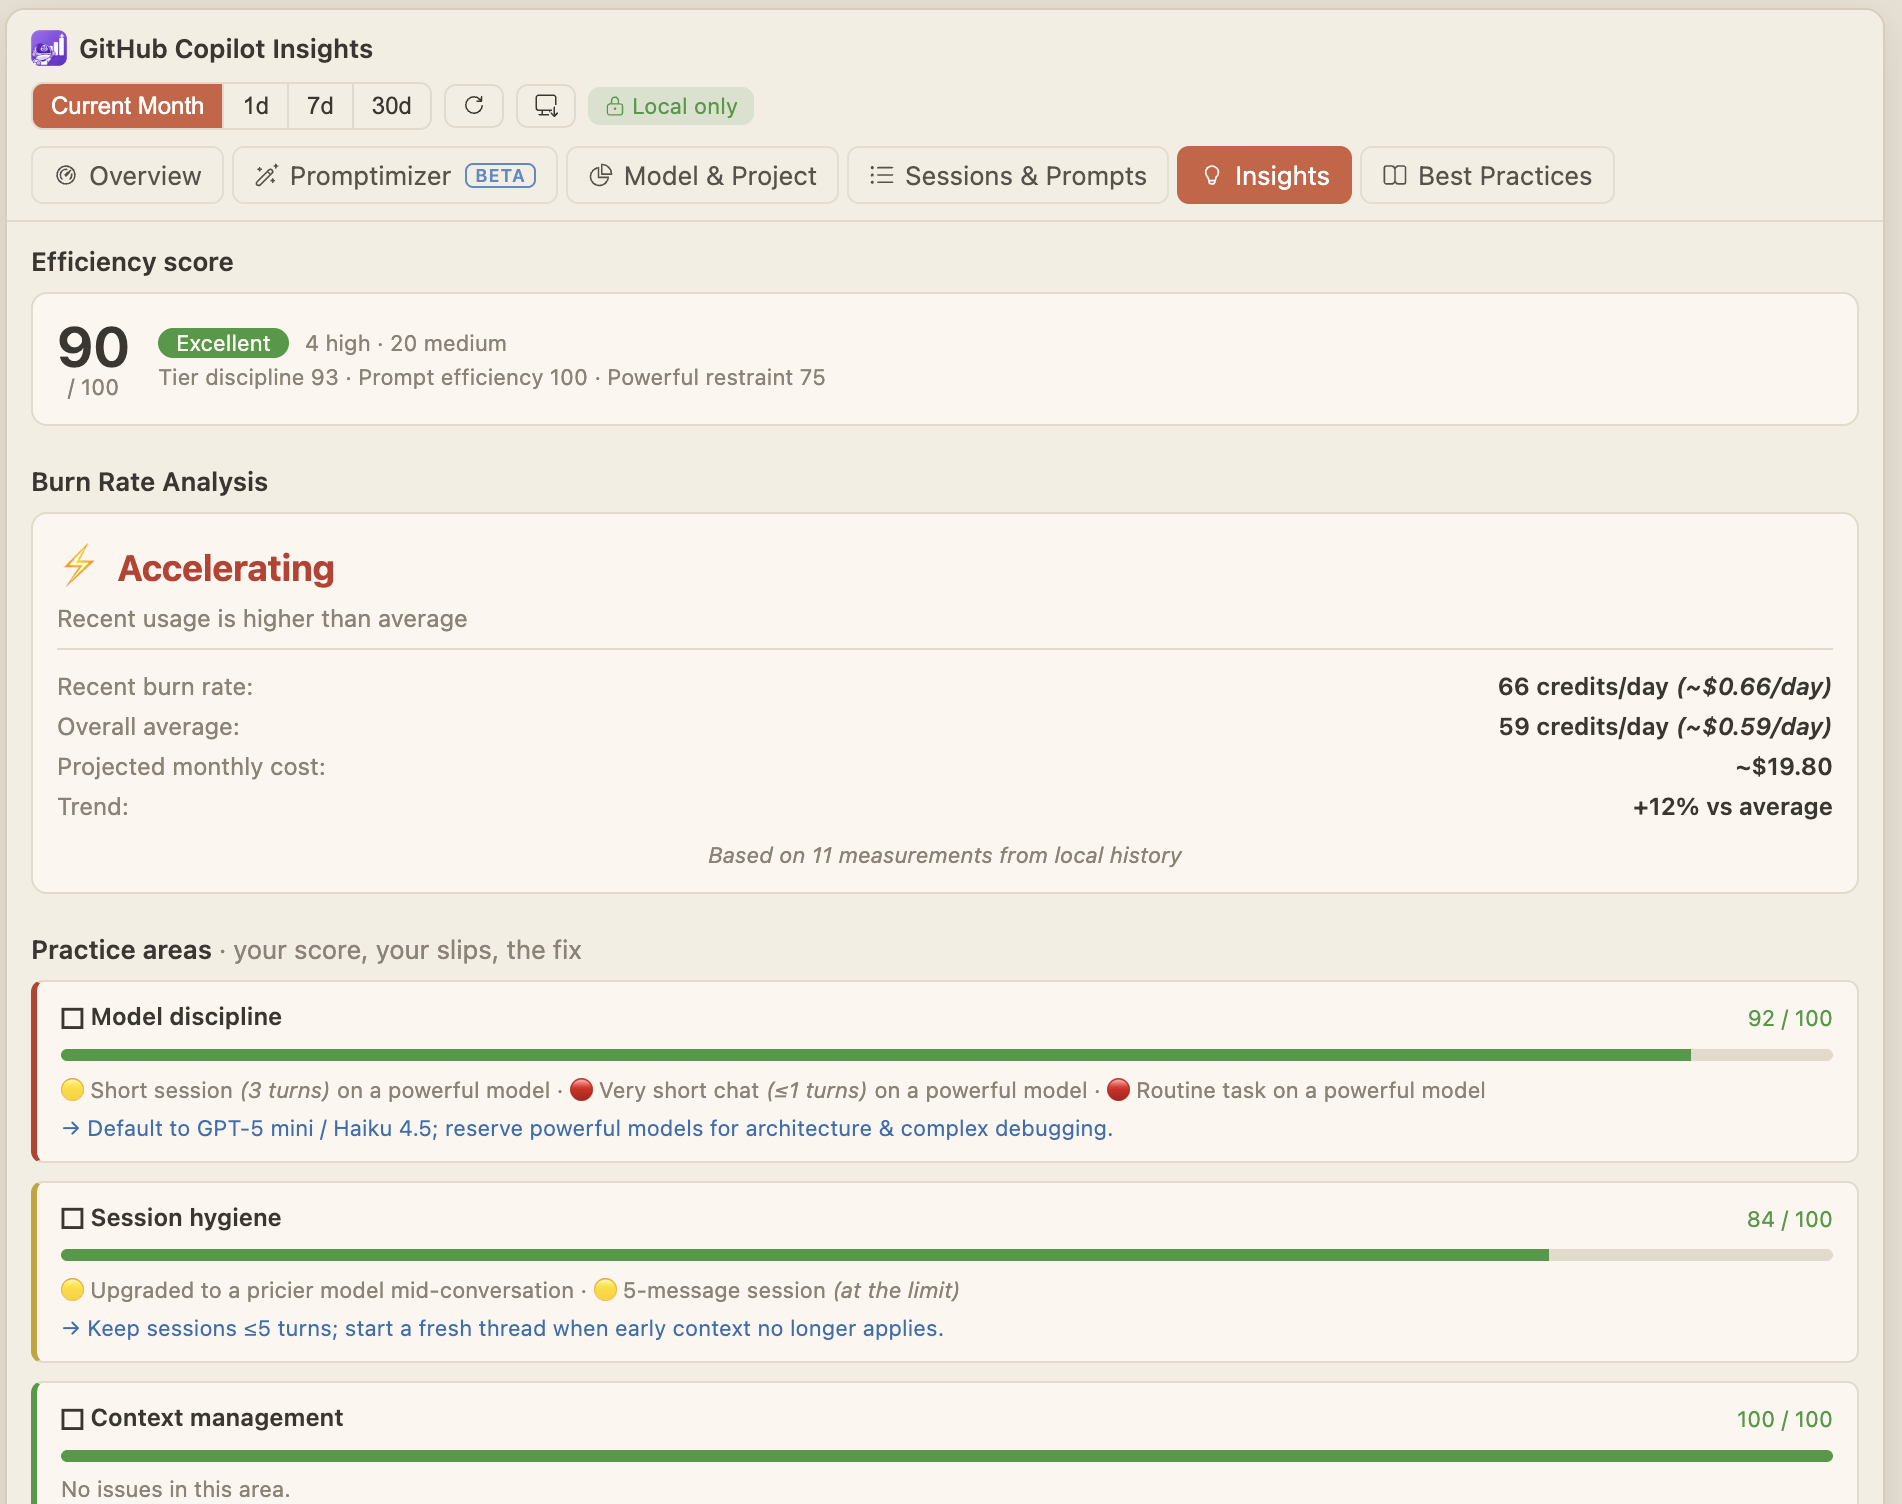This screenshot has width=1902, height=1504.
Task: Tick the Context management checkbox
Action: [x=72, y=1419]
